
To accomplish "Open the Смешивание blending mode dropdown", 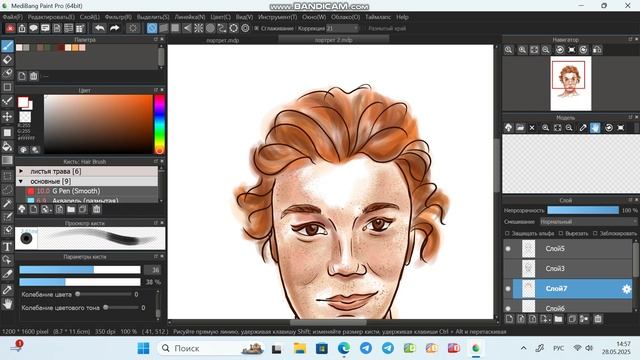I will [x=588, y=222].
